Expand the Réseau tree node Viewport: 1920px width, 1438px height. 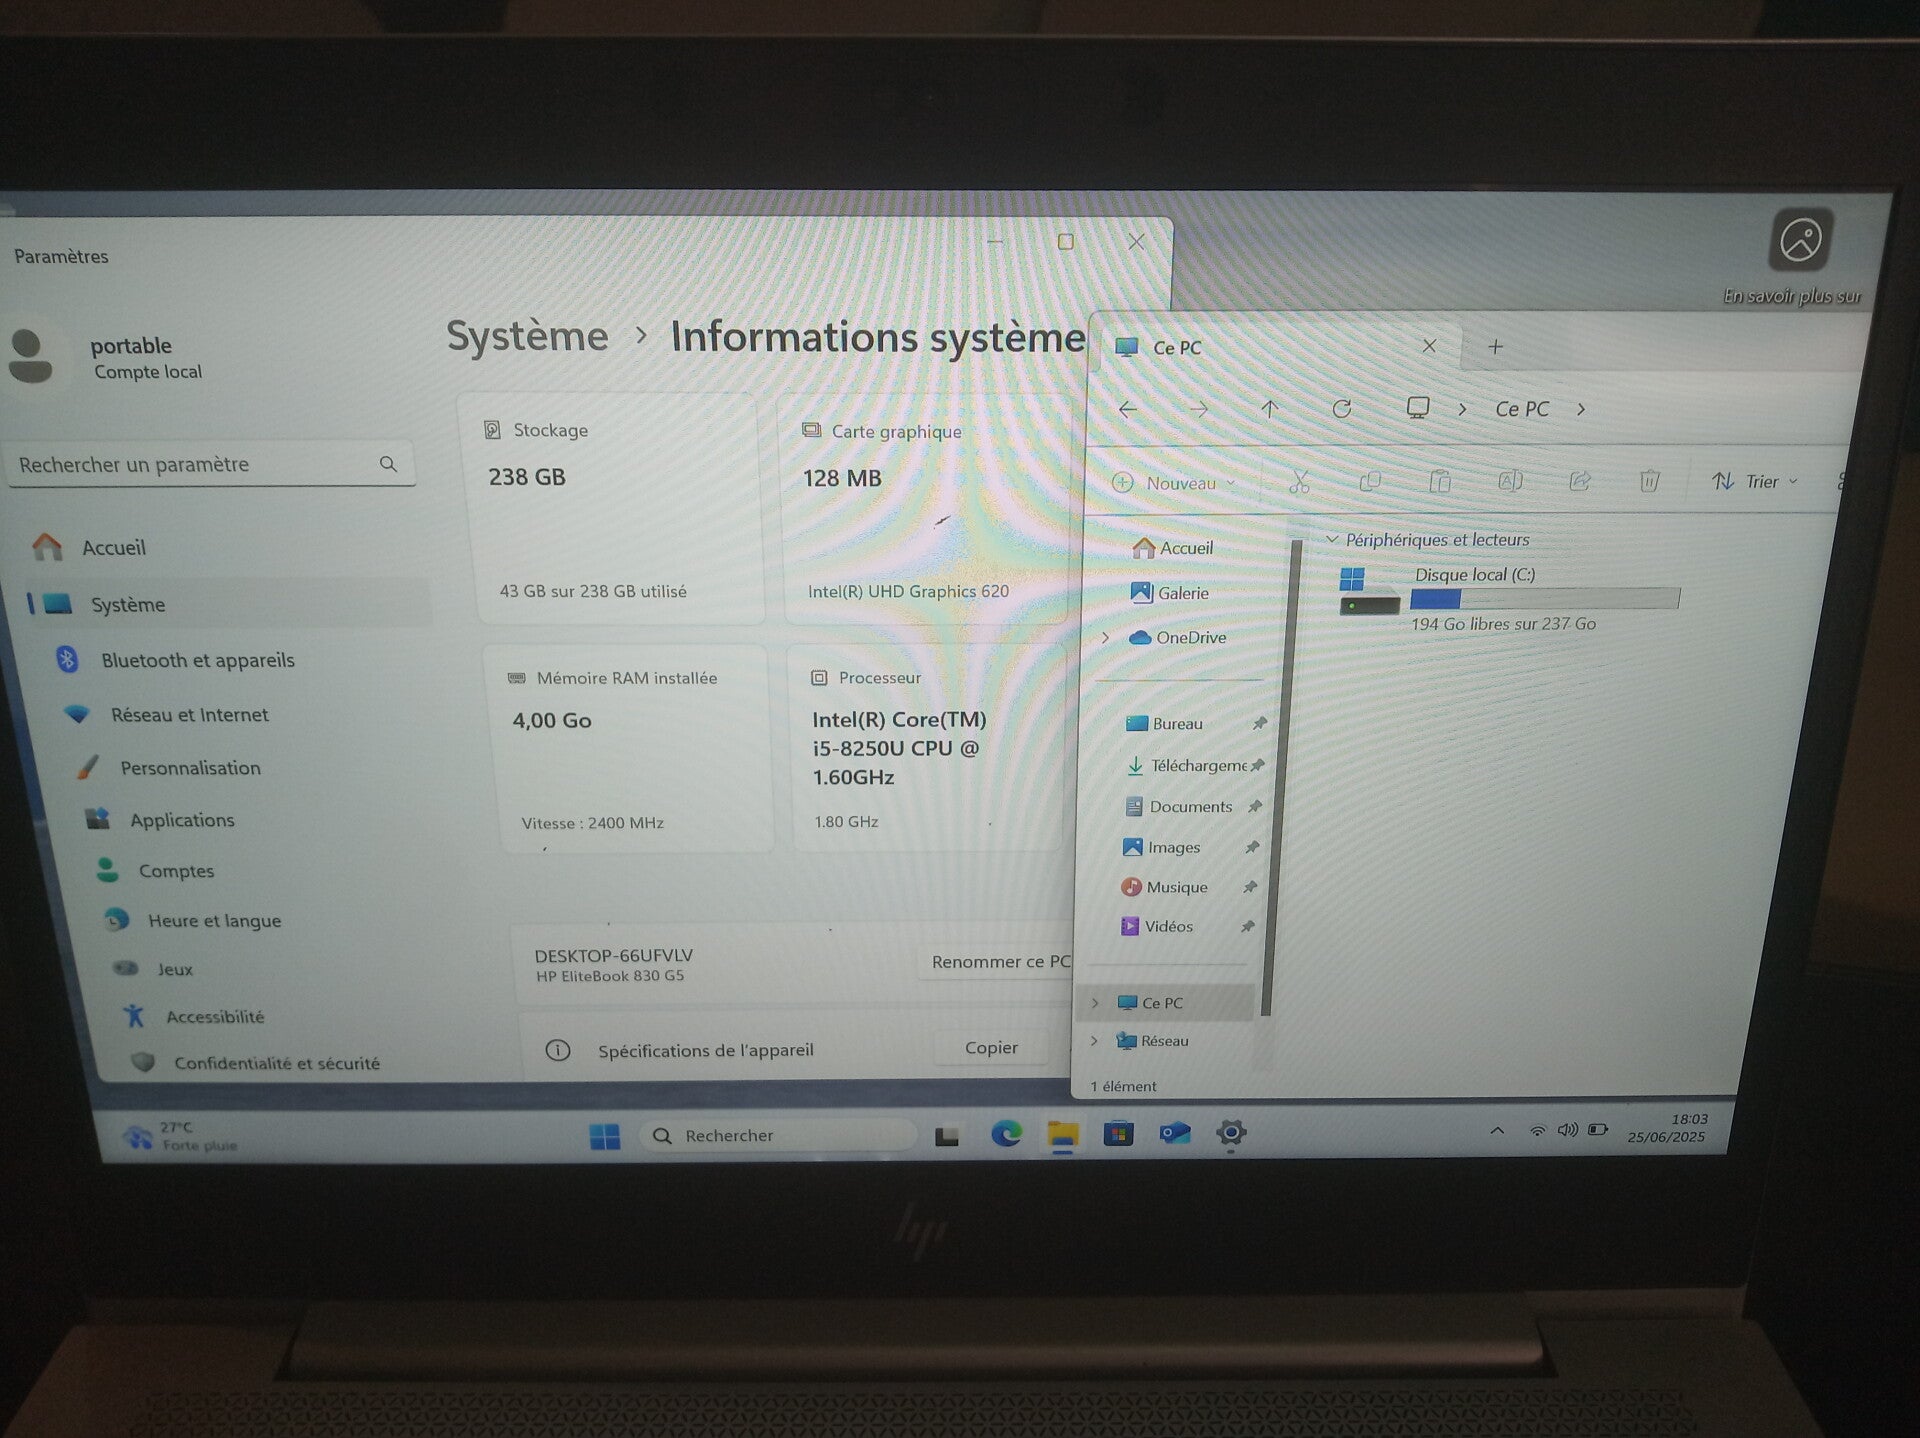coord(1095,1041)
